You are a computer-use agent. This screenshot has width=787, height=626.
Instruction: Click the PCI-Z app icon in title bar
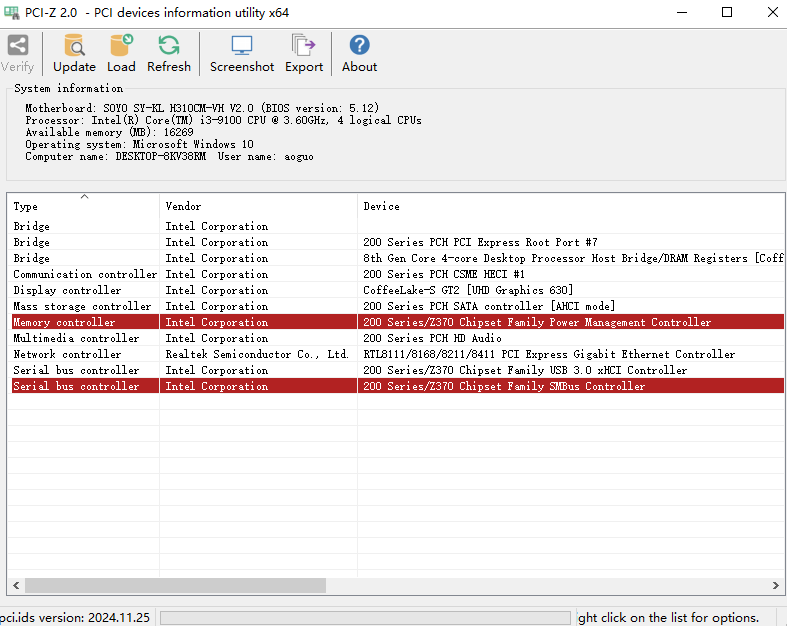coord(12,12)
